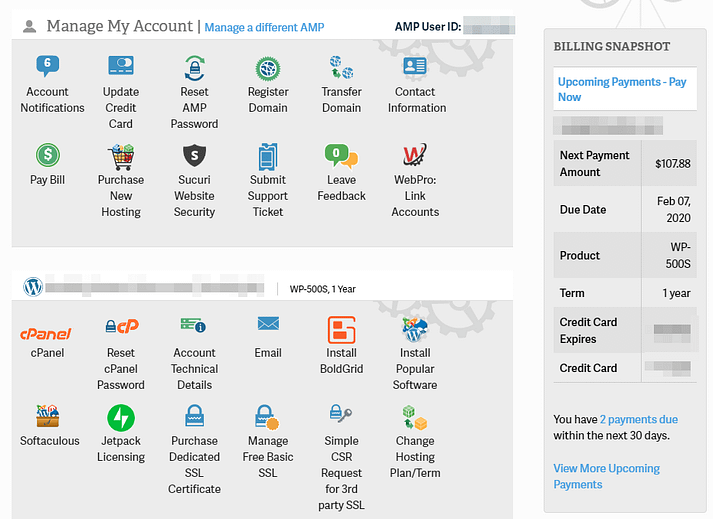This screenshot has height=519, width=713.
Task: Open Manage Free Basic SSL icon
Action: point(267,417)
